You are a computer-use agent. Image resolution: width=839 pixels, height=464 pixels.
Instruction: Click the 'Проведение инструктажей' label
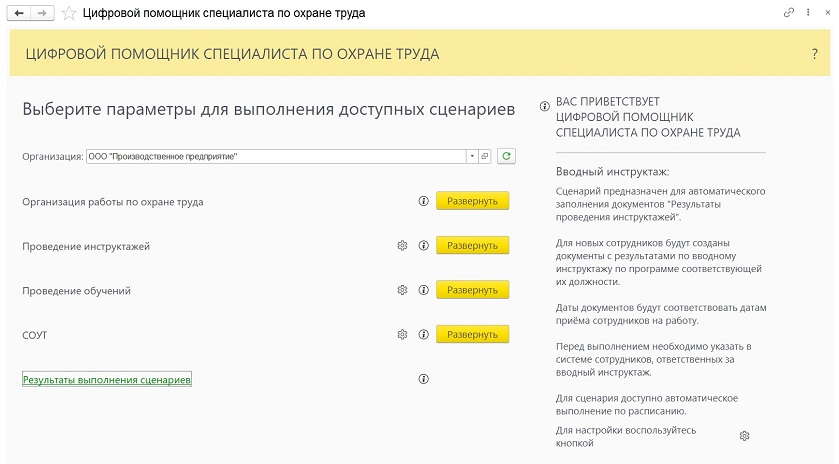point(86,247)
